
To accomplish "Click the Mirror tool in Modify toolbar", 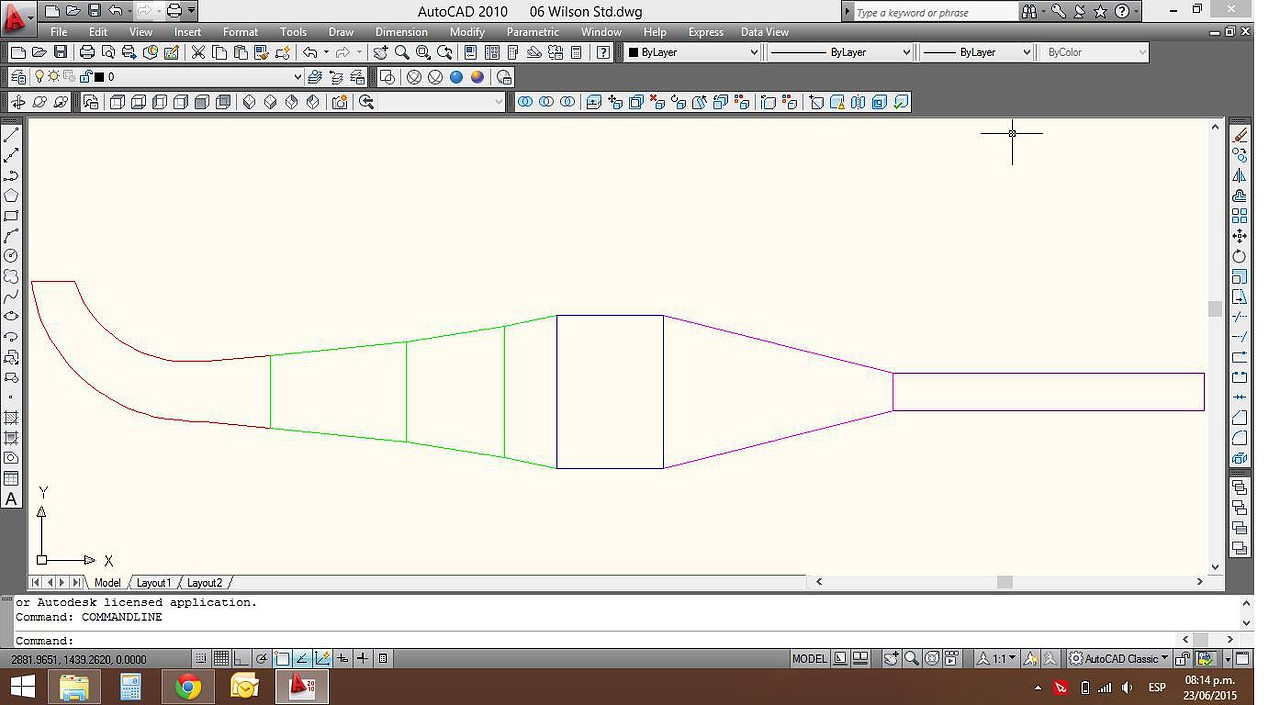I will [x=1240, y=175].
